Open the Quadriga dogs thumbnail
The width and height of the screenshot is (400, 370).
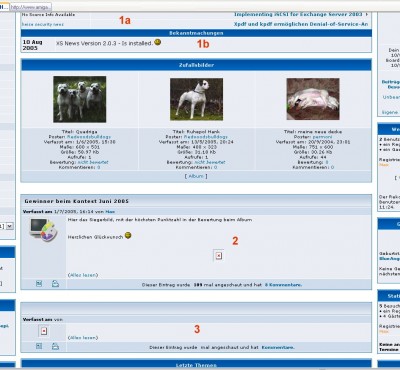(x=80, y=99)
